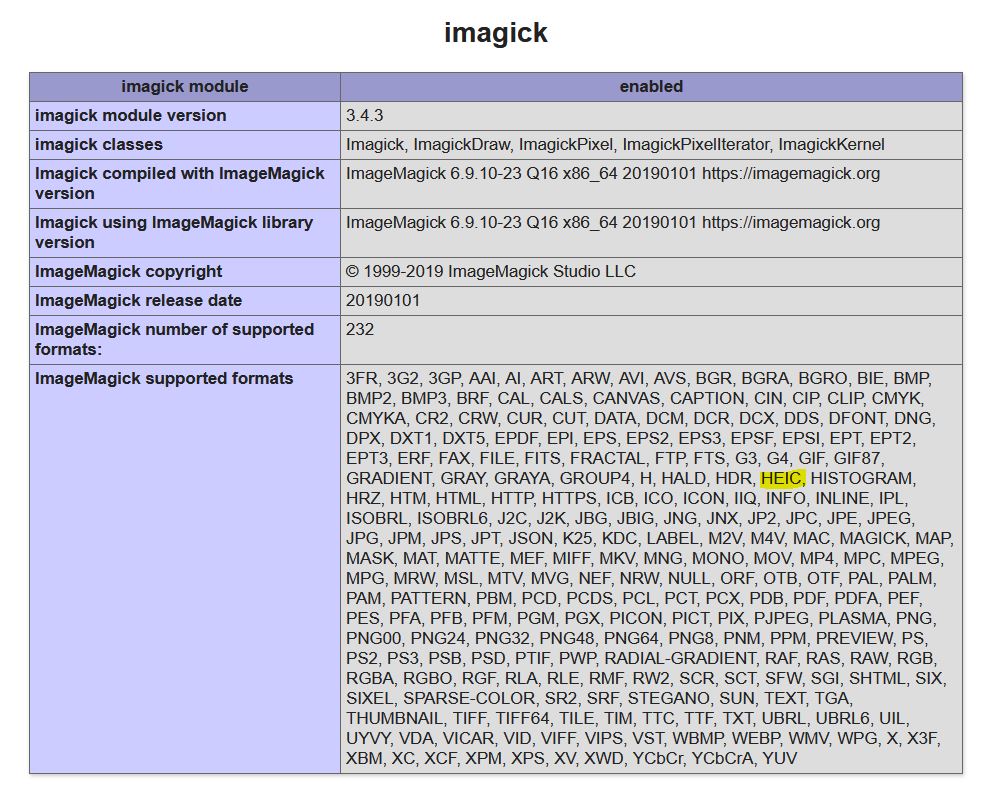
Task: Click the "DFONT" format entry
Action: pos(855,418)
